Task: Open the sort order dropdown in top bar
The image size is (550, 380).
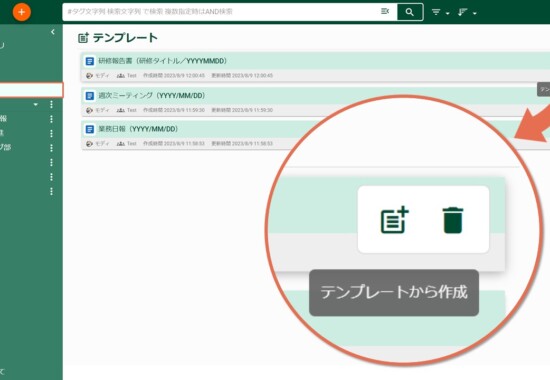Action: (x=467, y=12)
